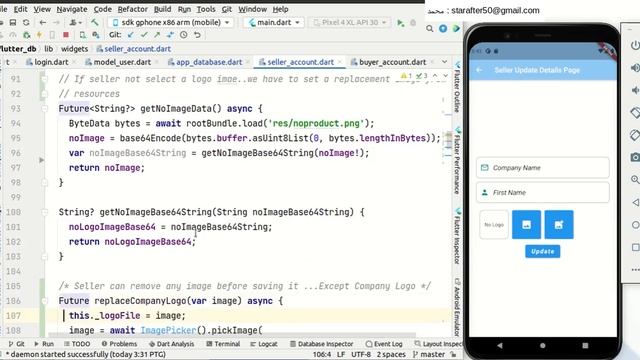The height and width of the screenshot is (360, 640).
Task: Open the Refactor menu
Action: (133, 9)
